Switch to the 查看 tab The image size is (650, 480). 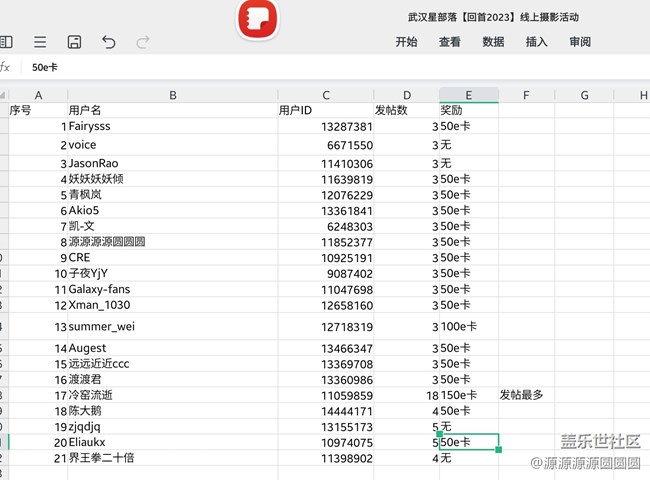point(450,42)
